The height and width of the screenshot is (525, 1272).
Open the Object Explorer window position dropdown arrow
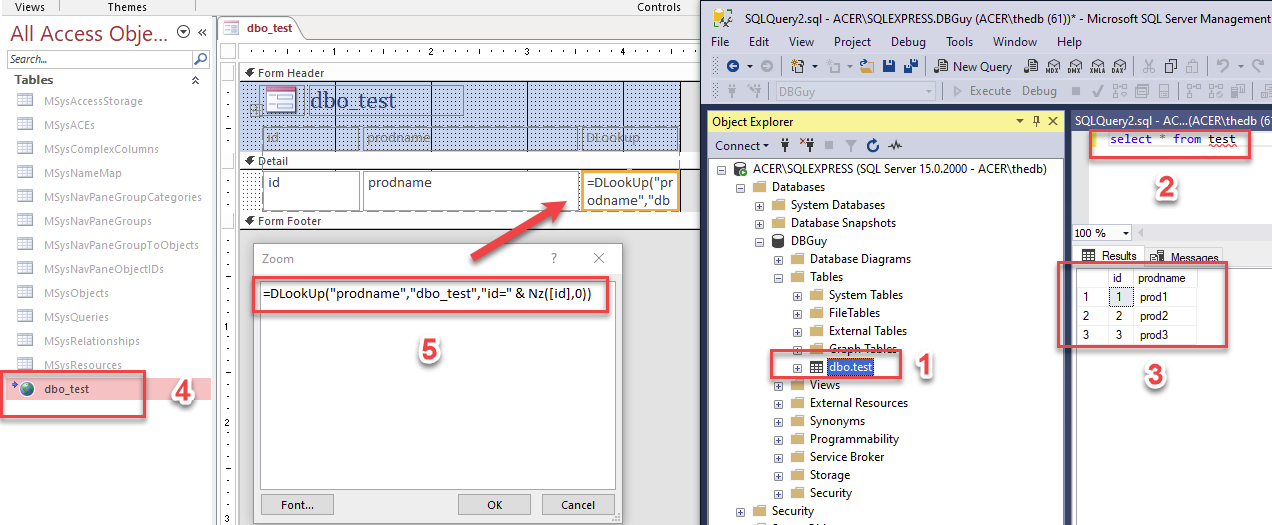tap(1020, 121)
